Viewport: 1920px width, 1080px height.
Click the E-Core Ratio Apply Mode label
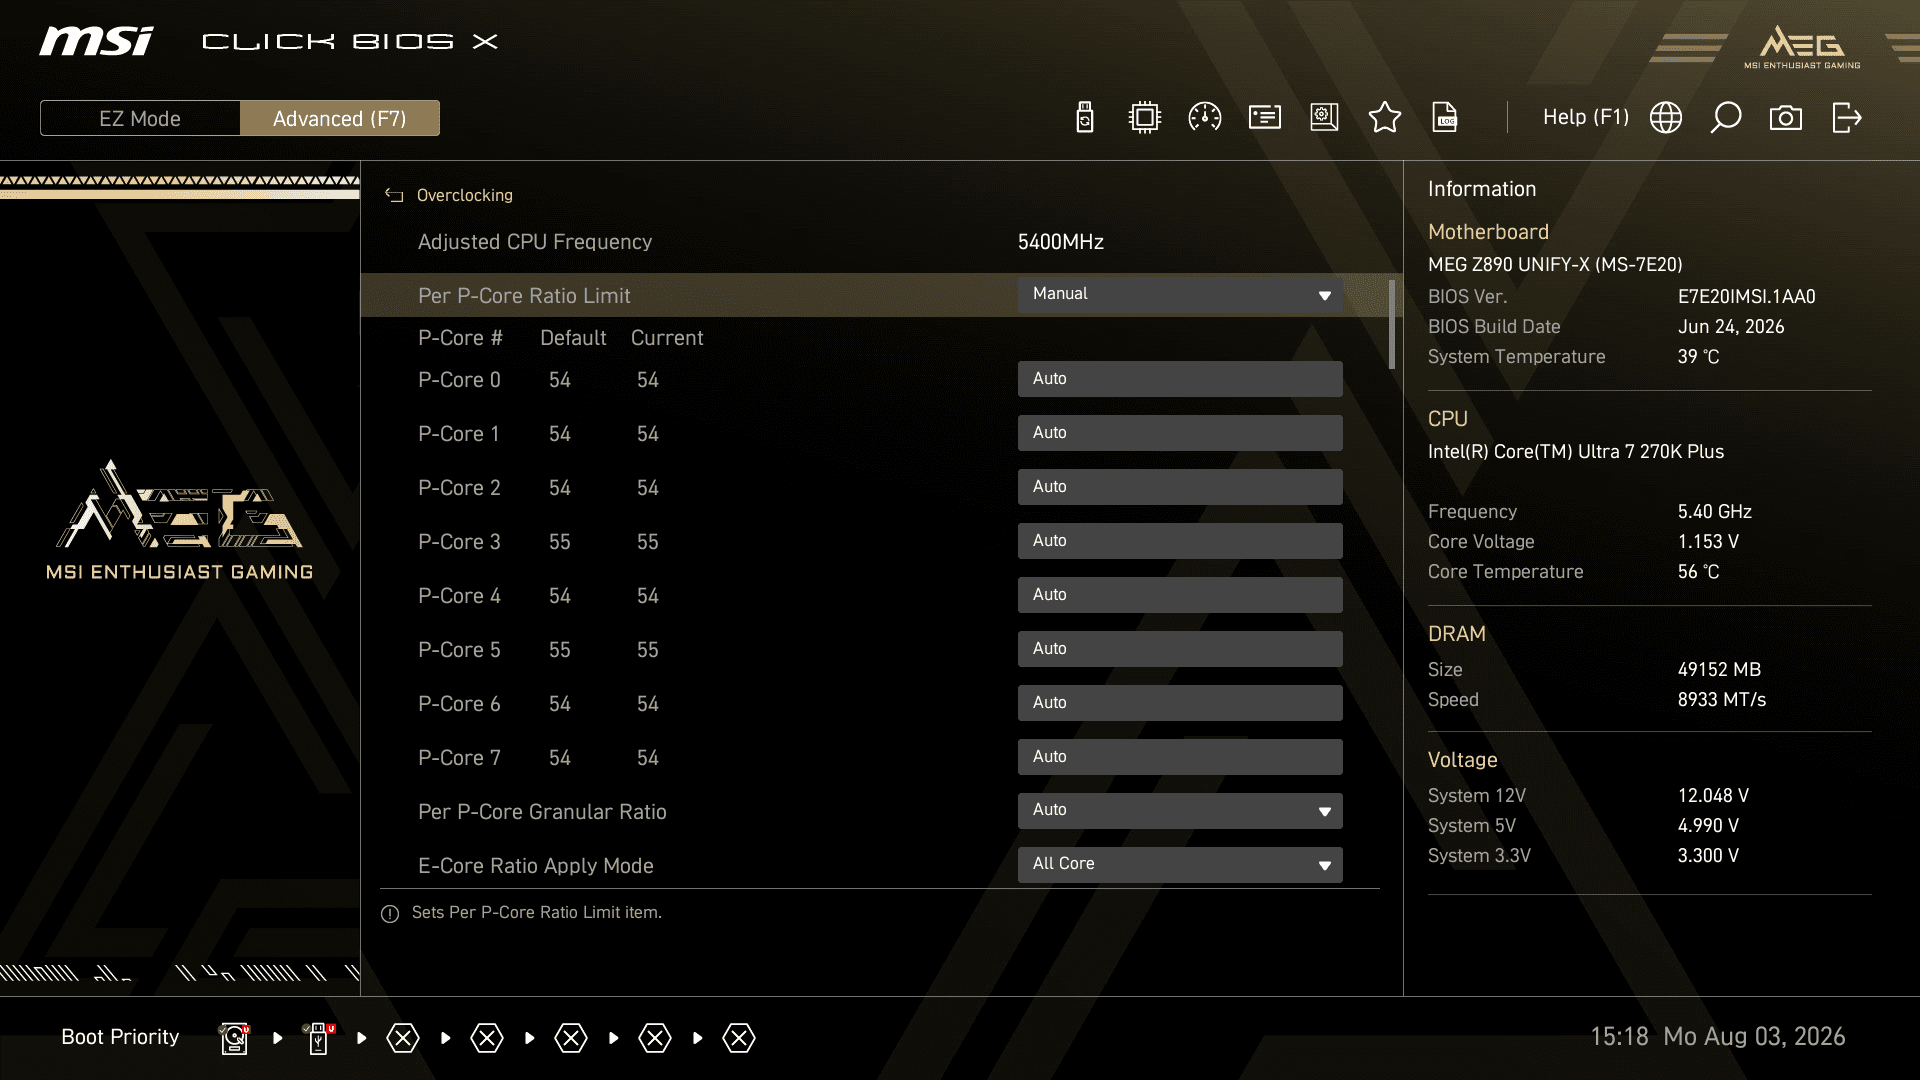[536, 866]
